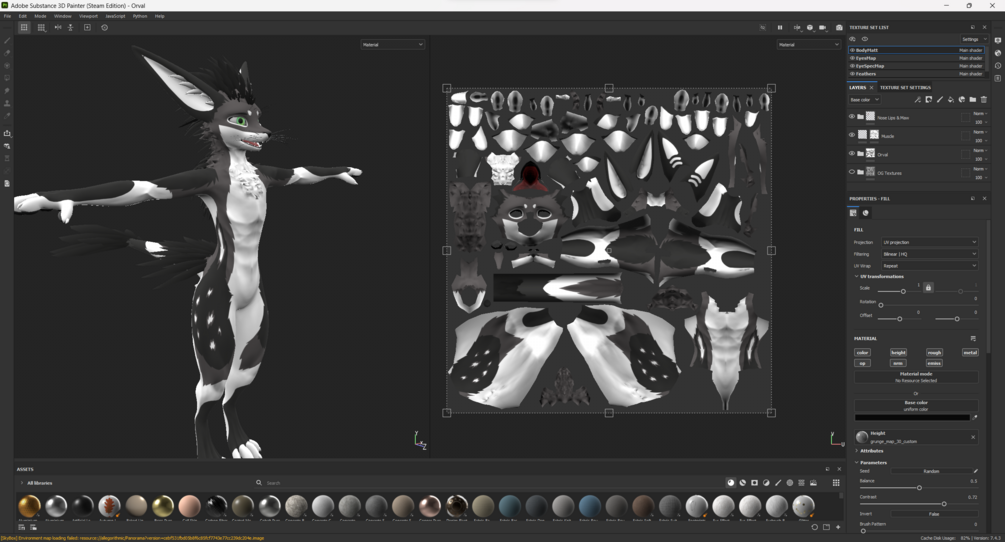
Task: Toggle visibility of Nose Lips & Maw layer
Action: pyautogui.click(x=852, y=117)
